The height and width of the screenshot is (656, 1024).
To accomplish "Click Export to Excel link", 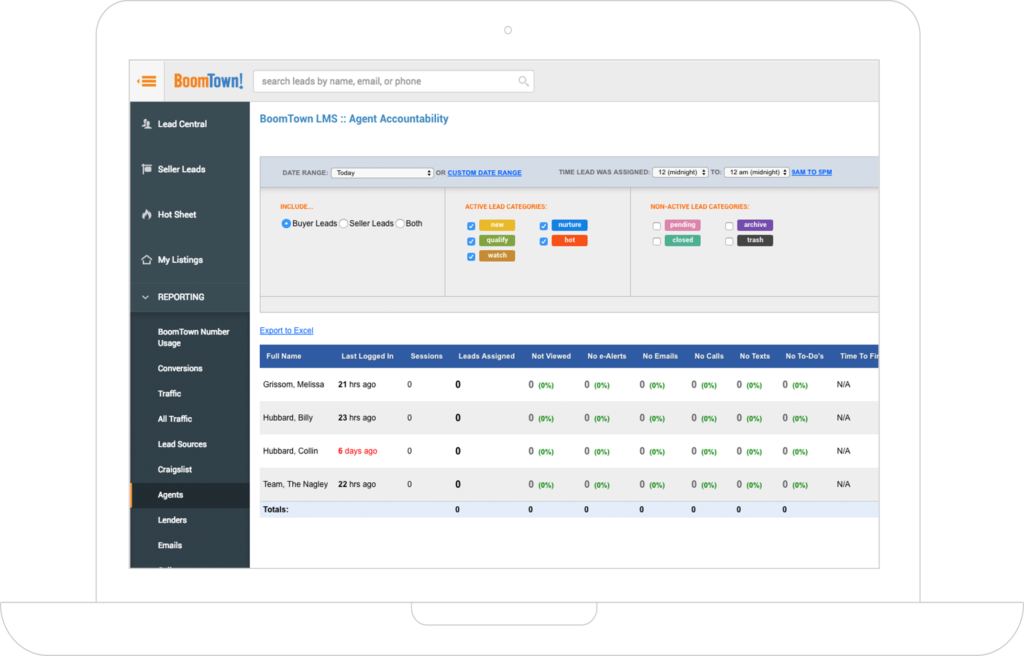I will click(286, 331).
